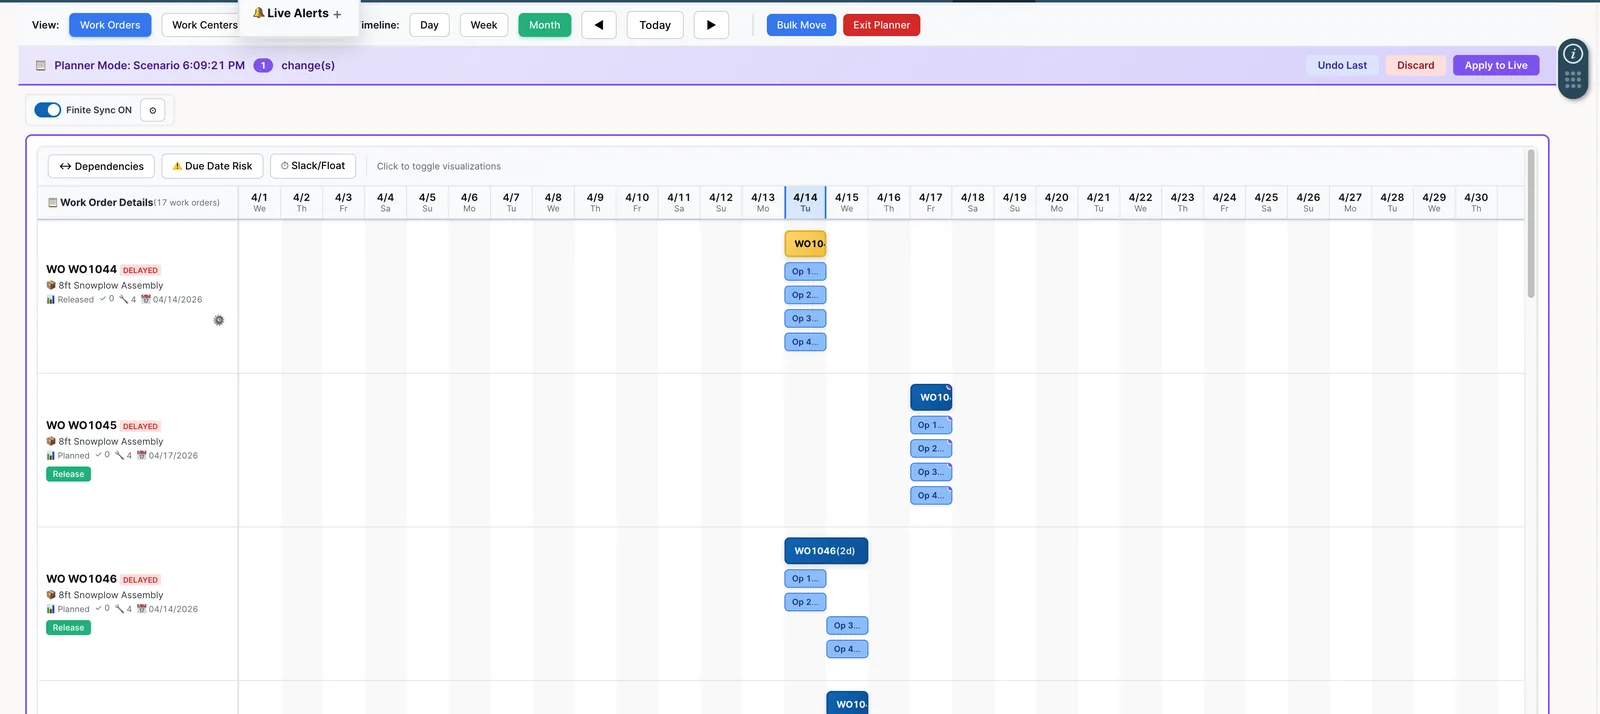1600x714 pixels.
Task: Select the WO1046(2d) bar
Action: pyautogui.click(x=826, y=551)
